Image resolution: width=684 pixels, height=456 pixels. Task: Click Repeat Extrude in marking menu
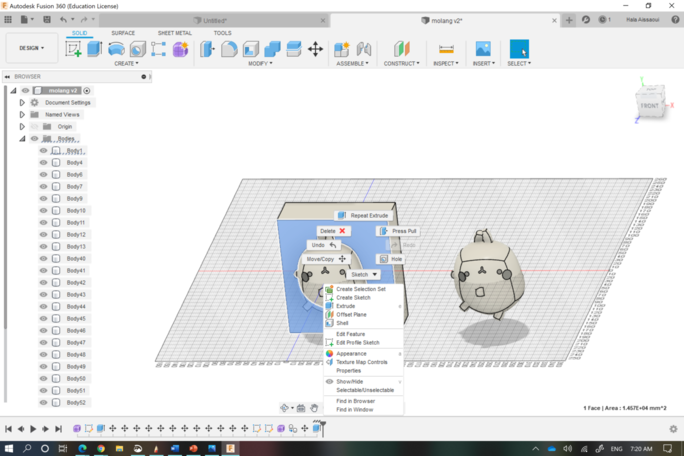[x=364, y=216]
